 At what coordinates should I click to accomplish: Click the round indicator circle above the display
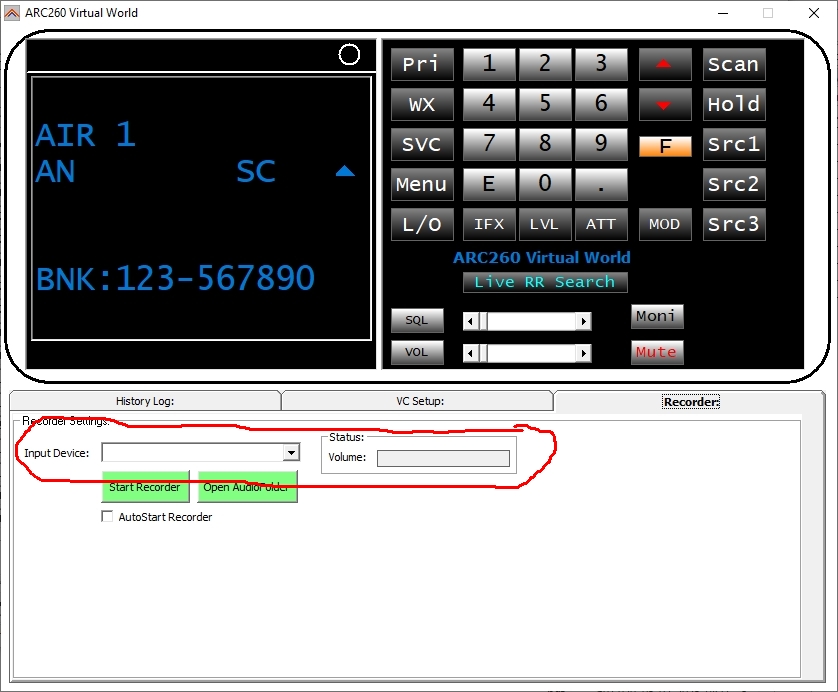pyautogui.click(x=349, y=55)
